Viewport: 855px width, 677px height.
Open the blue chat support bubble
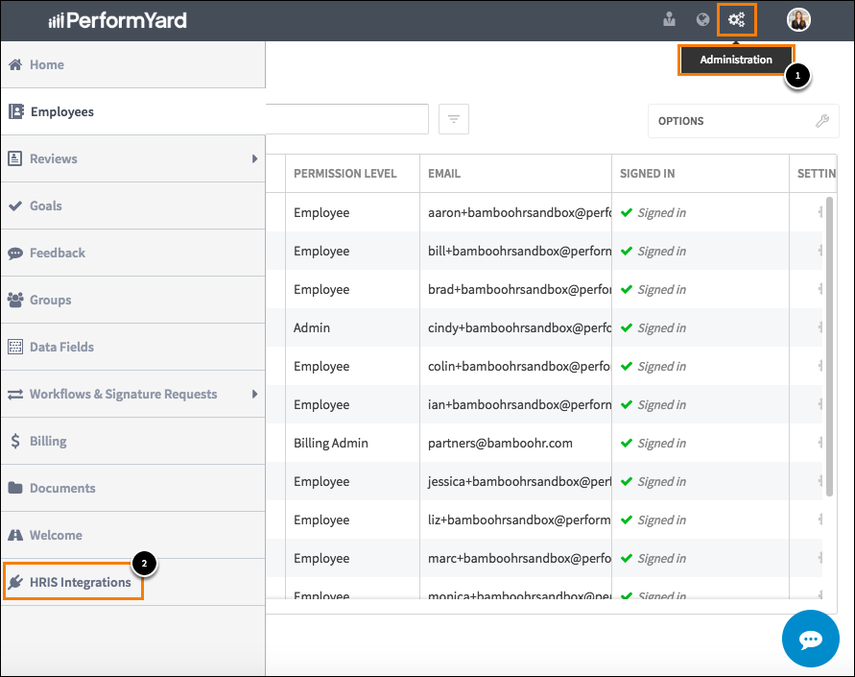(x=810, y=639)
